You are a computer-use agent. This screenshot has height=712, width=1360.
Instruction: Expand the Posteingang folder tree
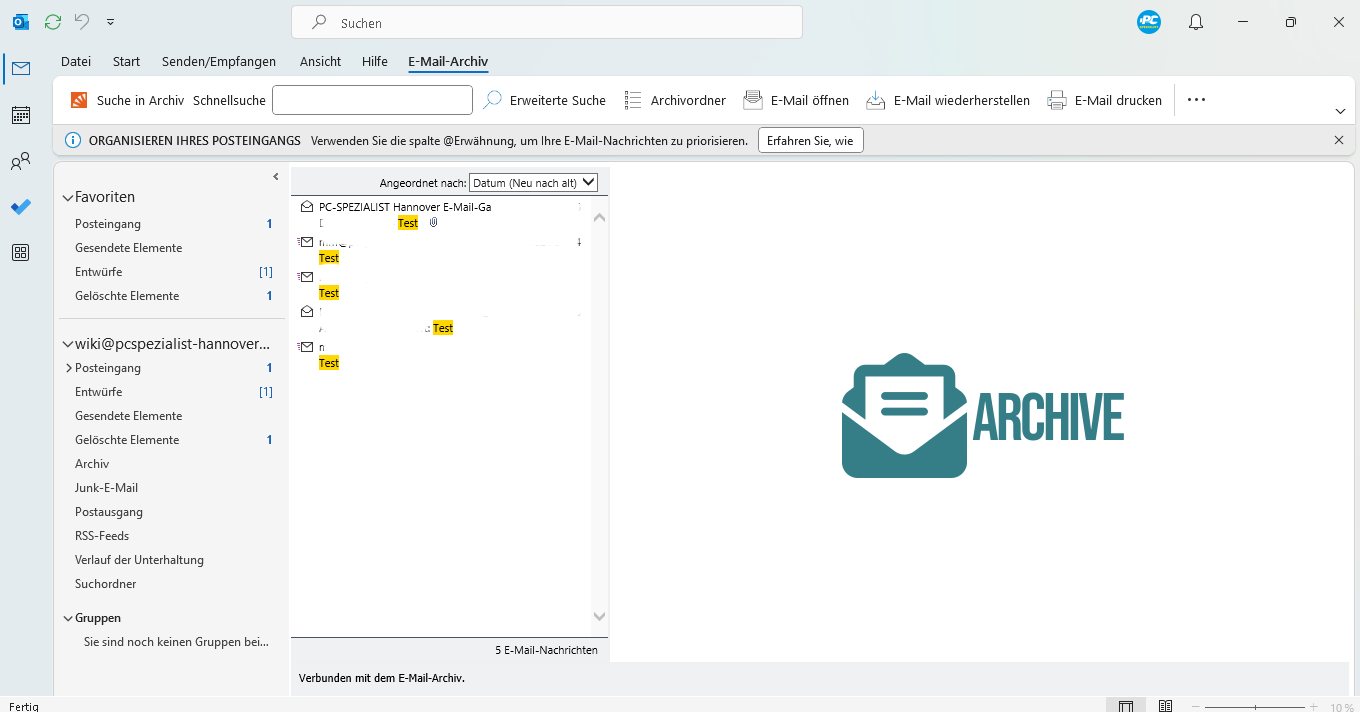tap(69, 367)
